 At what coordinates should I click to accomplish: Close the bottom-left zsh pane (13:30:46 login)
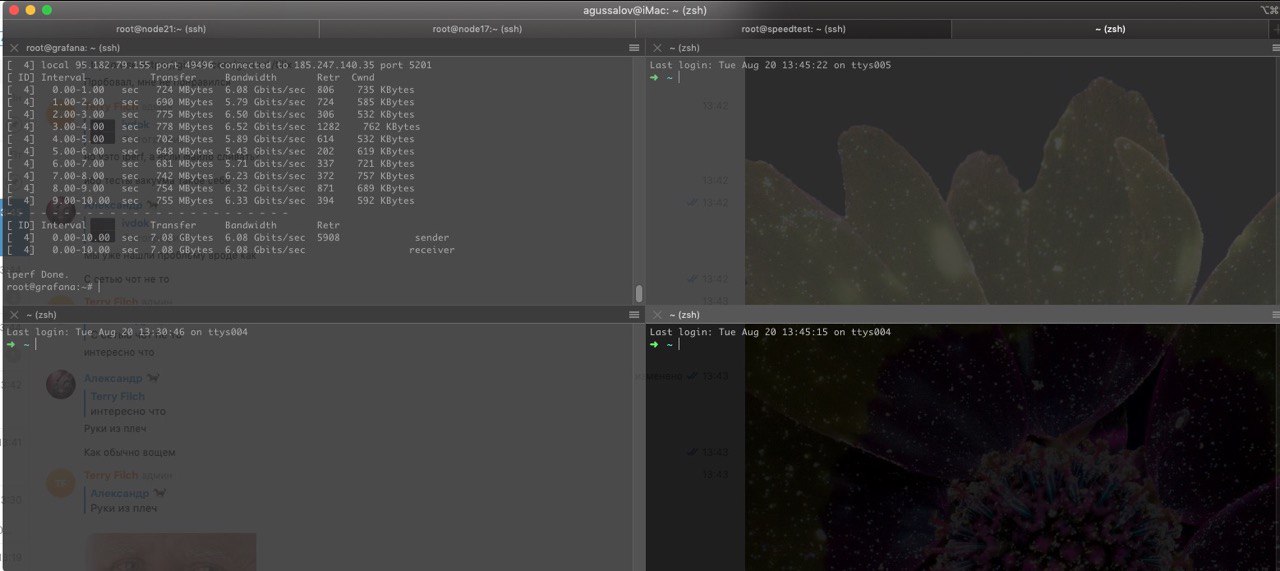point(13,315)
